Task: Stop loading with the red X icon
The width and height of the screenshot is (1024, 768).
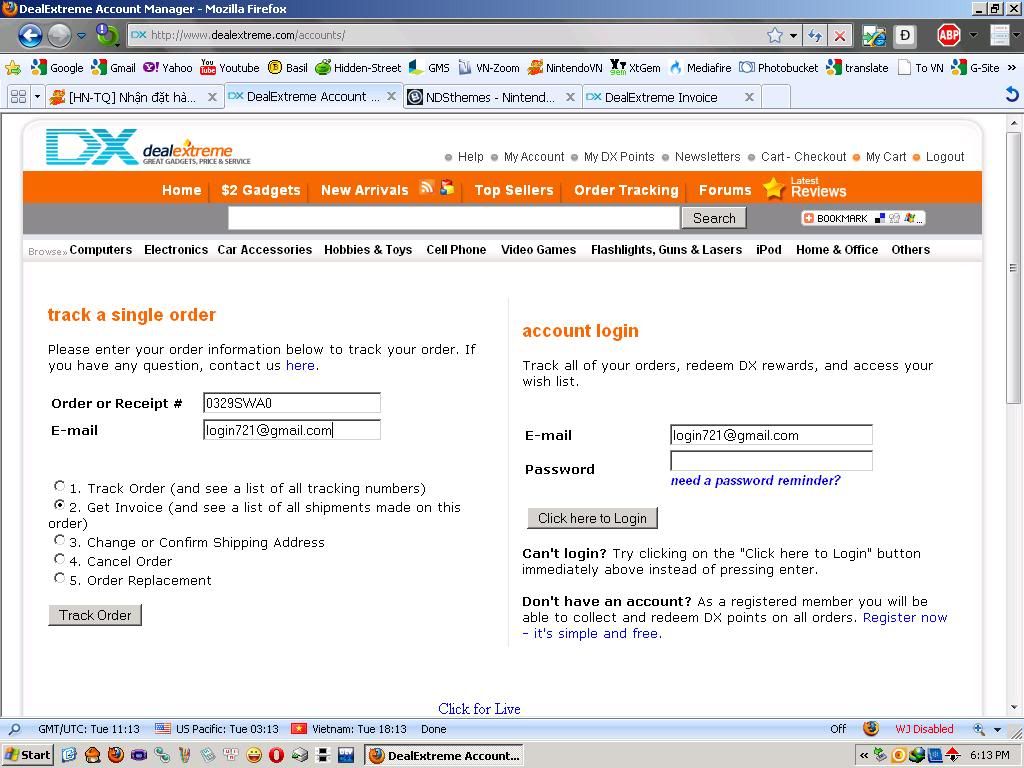Action: pos(840,36)
